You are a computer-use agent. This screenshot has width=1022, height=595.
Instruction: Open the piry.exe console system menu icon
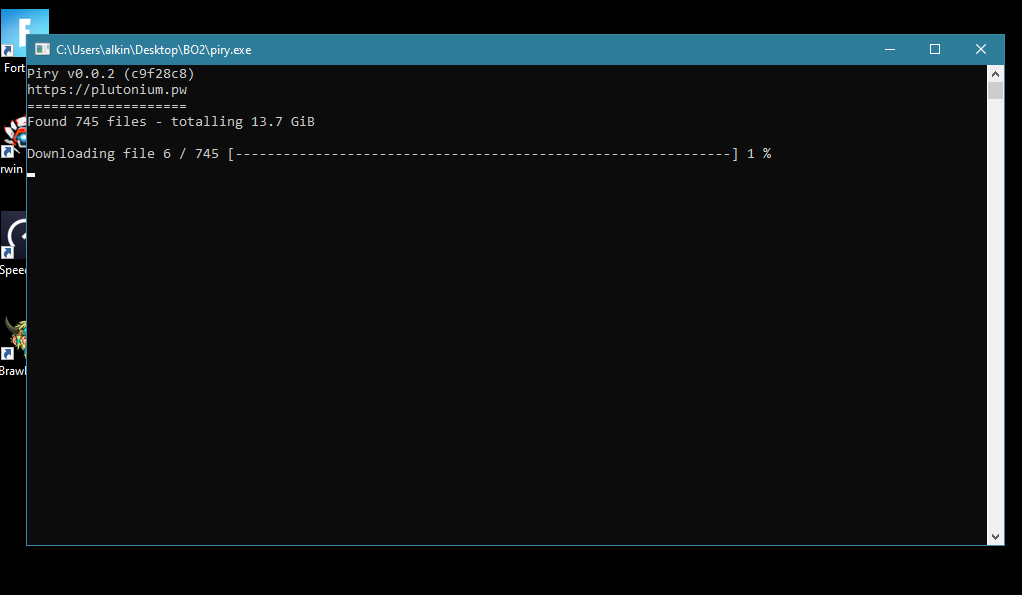(43, 49)
